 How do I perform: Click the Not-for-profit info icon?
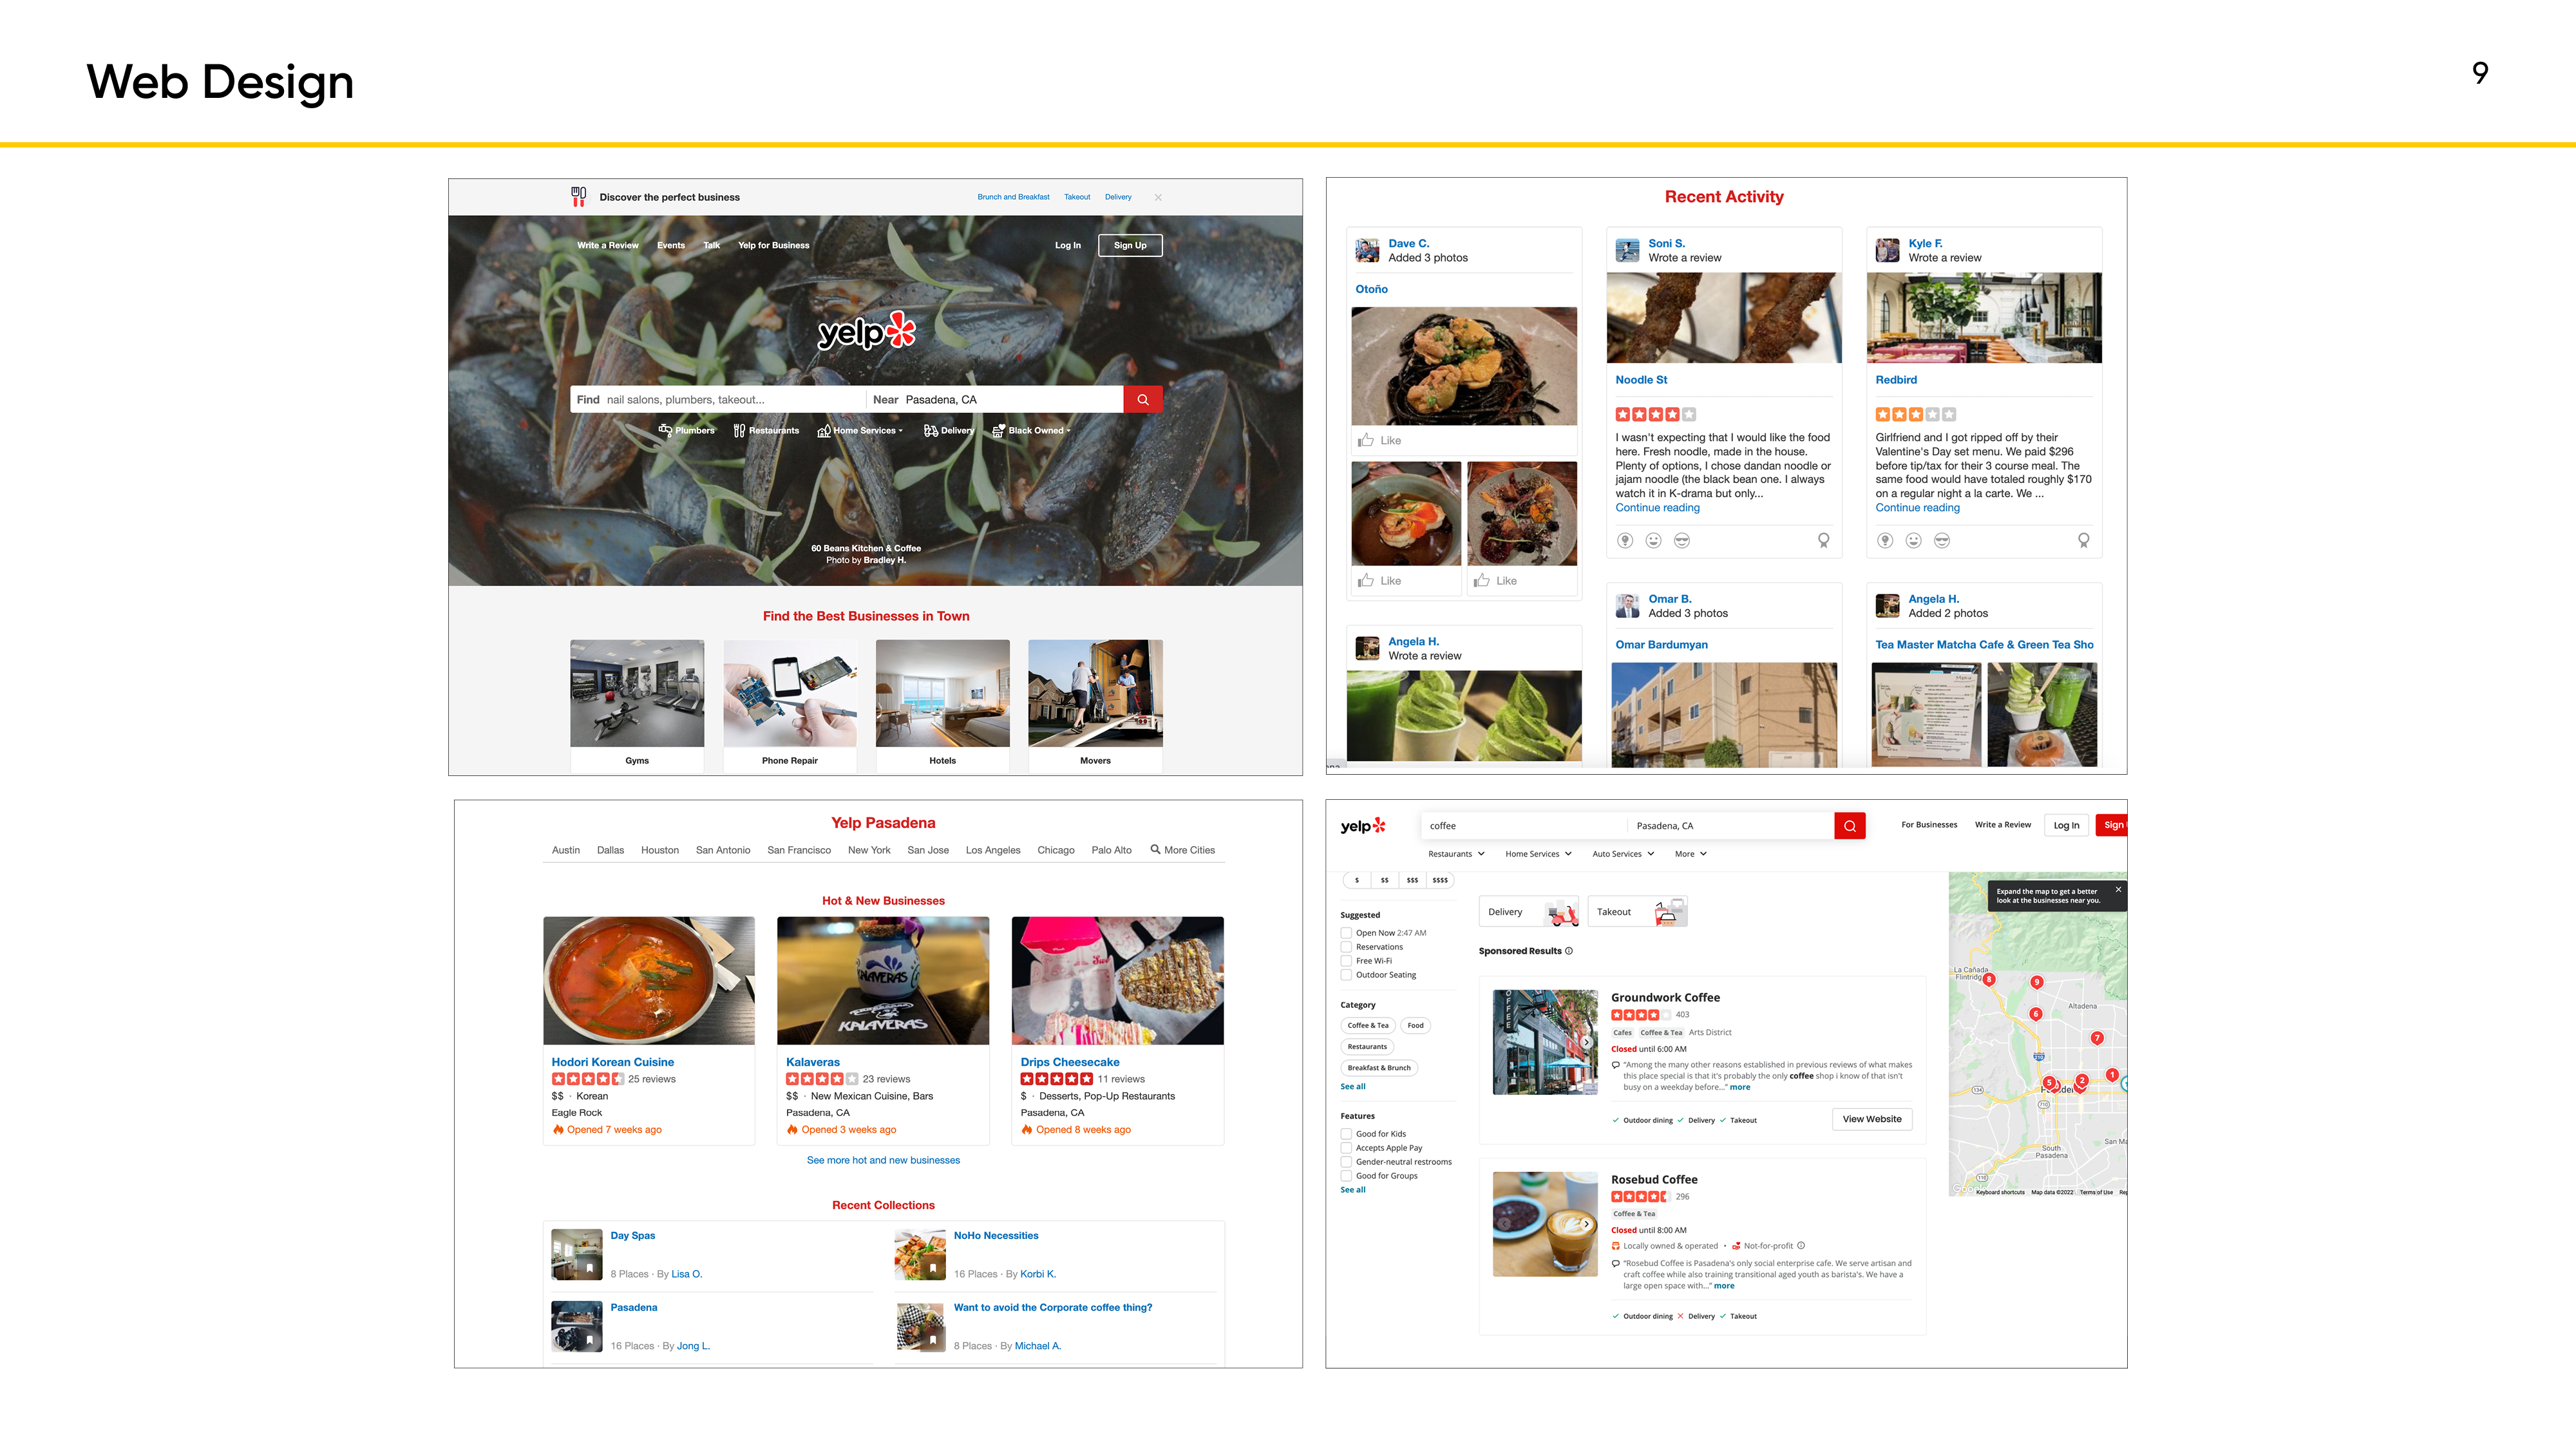(x=1801, y=1246)
